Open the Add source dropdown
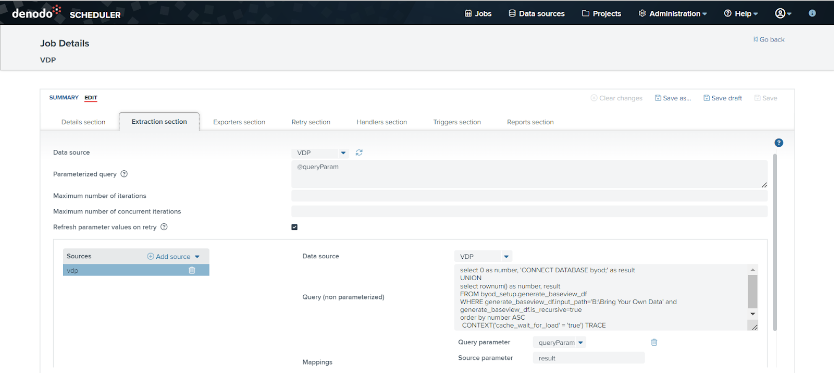836x385 pixels. coord(173,256)
